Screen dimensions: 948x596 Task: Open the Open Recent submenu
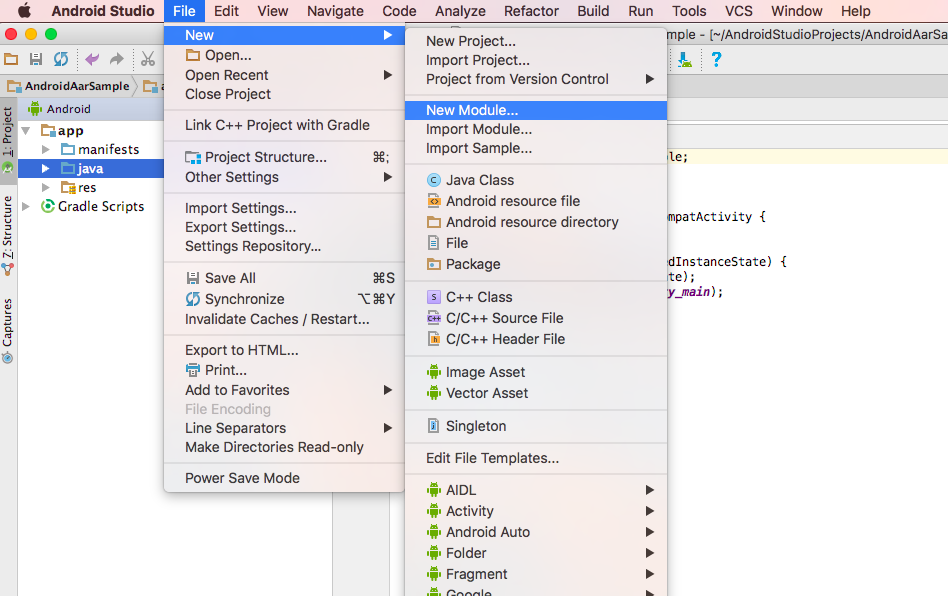(284, 75)
